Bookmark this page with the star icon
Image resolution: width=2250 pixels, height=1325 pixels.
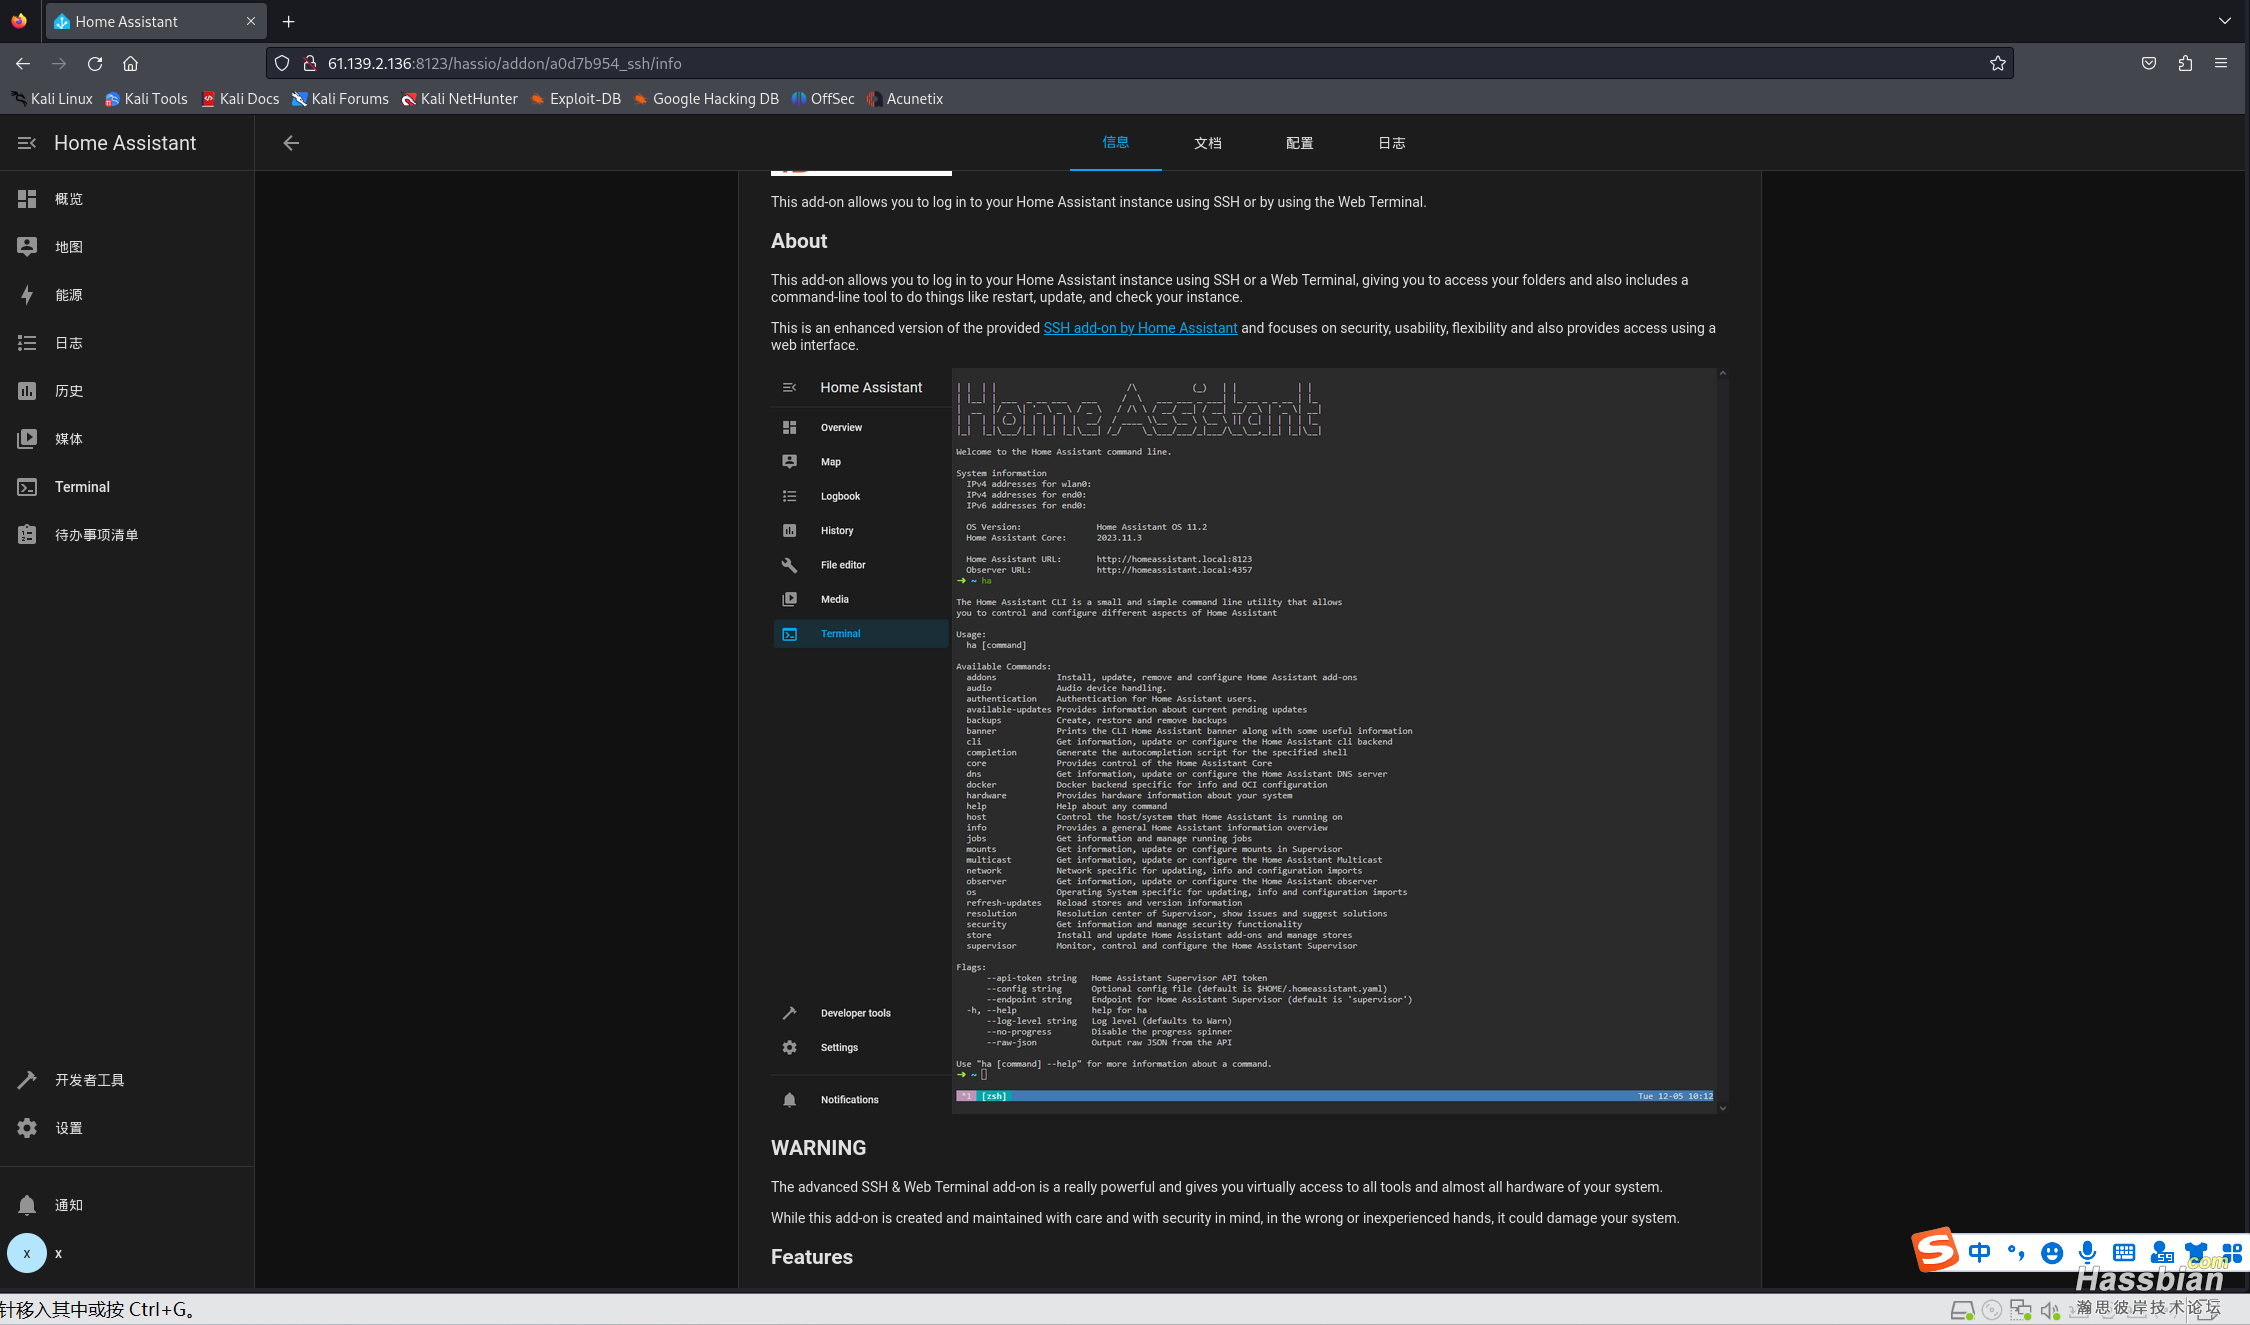pos(1998,63)
